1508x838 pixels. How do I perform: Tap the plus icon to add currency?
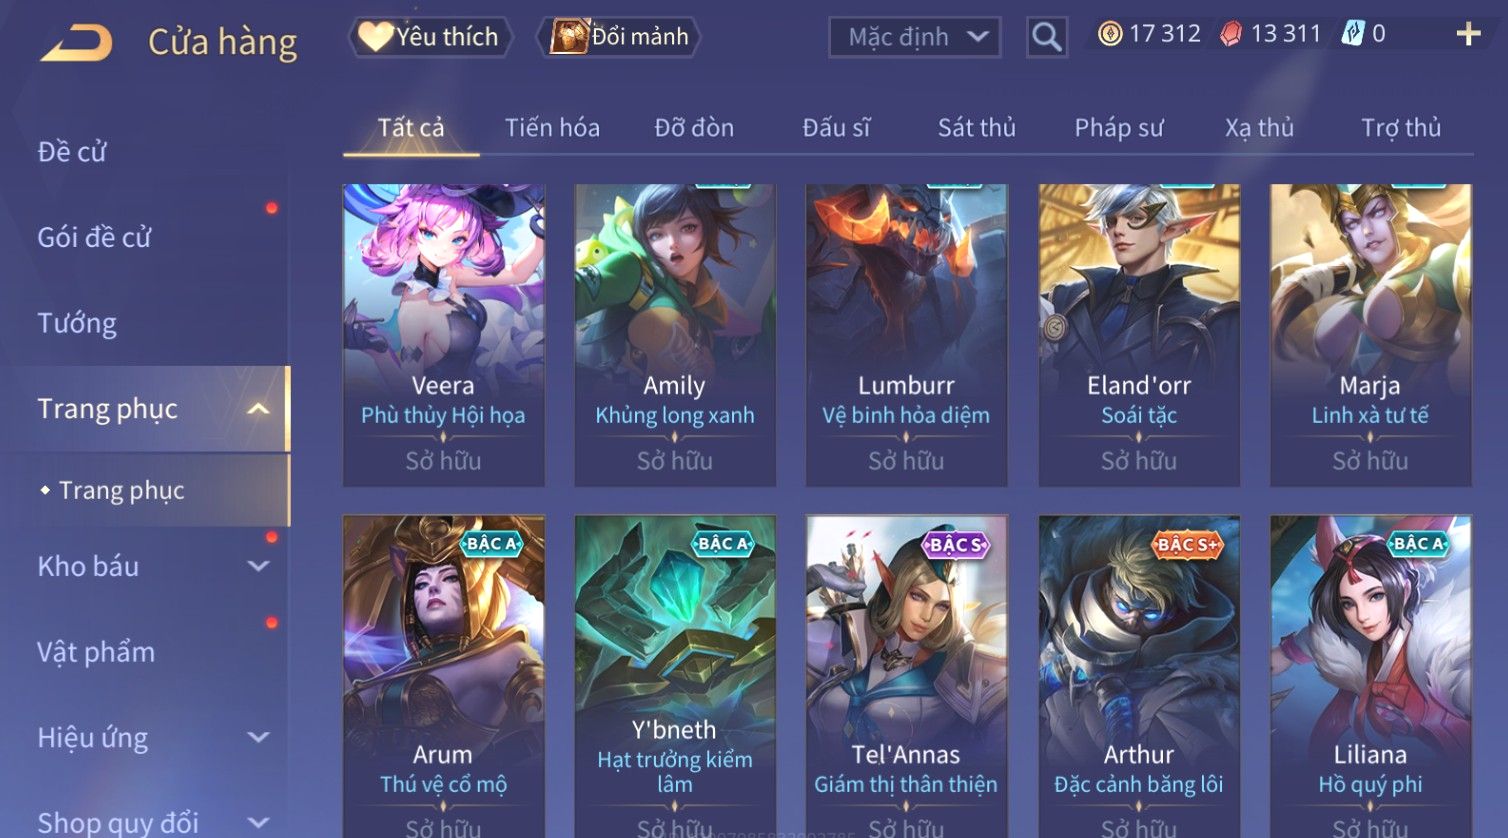pos(1467,34)
